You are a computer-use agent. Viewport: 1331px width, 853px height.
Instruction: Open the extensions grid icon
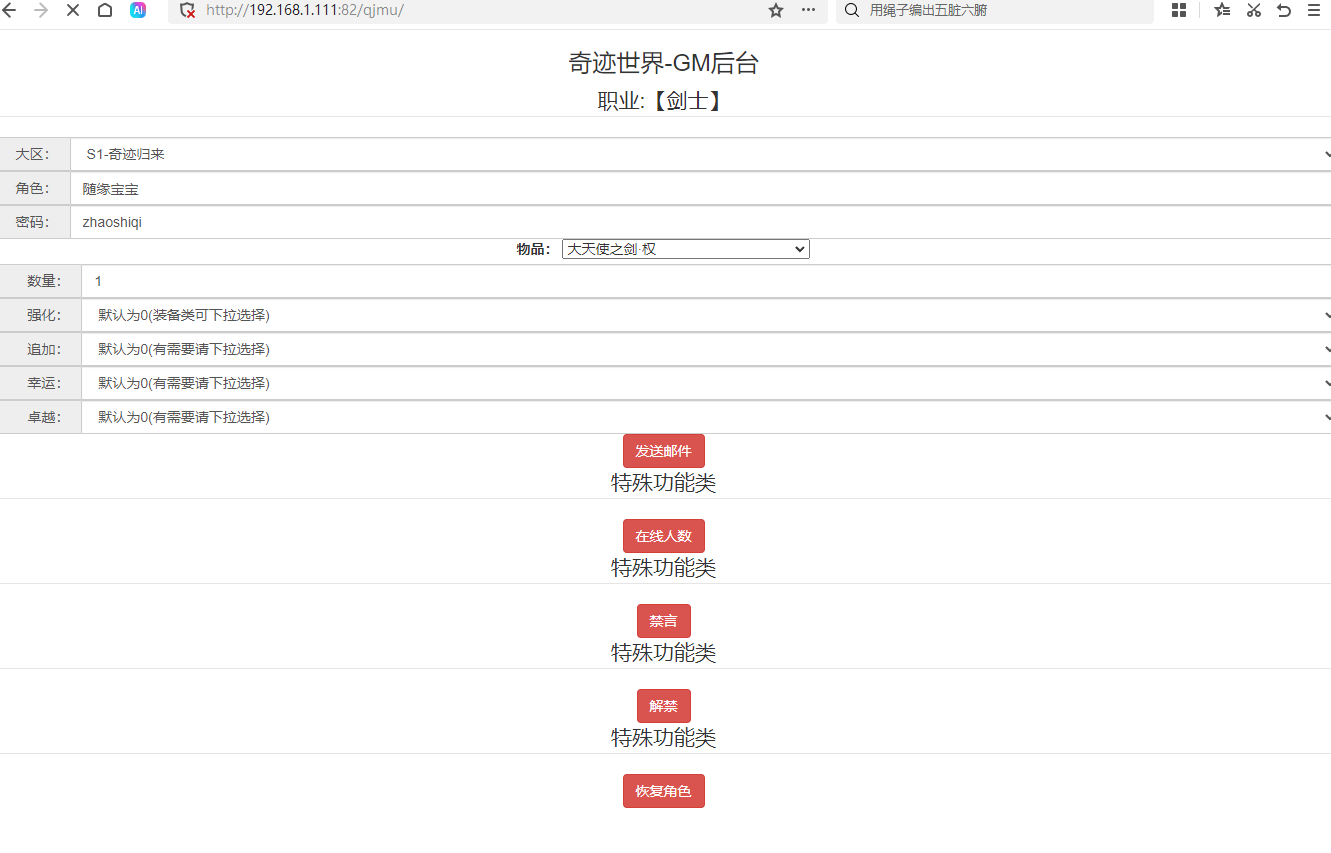(x=1179, y=10)
